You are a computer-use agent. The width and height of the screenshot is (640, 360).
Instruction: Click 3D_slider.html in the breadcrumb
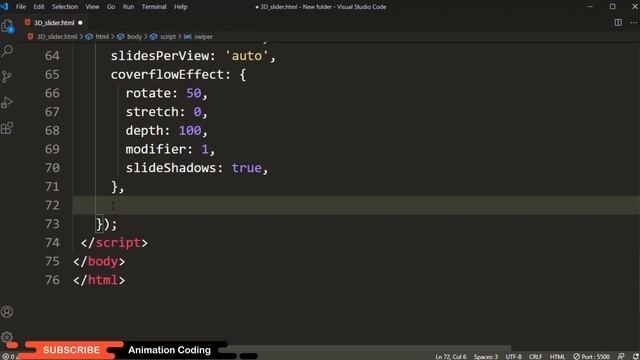point(57,37)
